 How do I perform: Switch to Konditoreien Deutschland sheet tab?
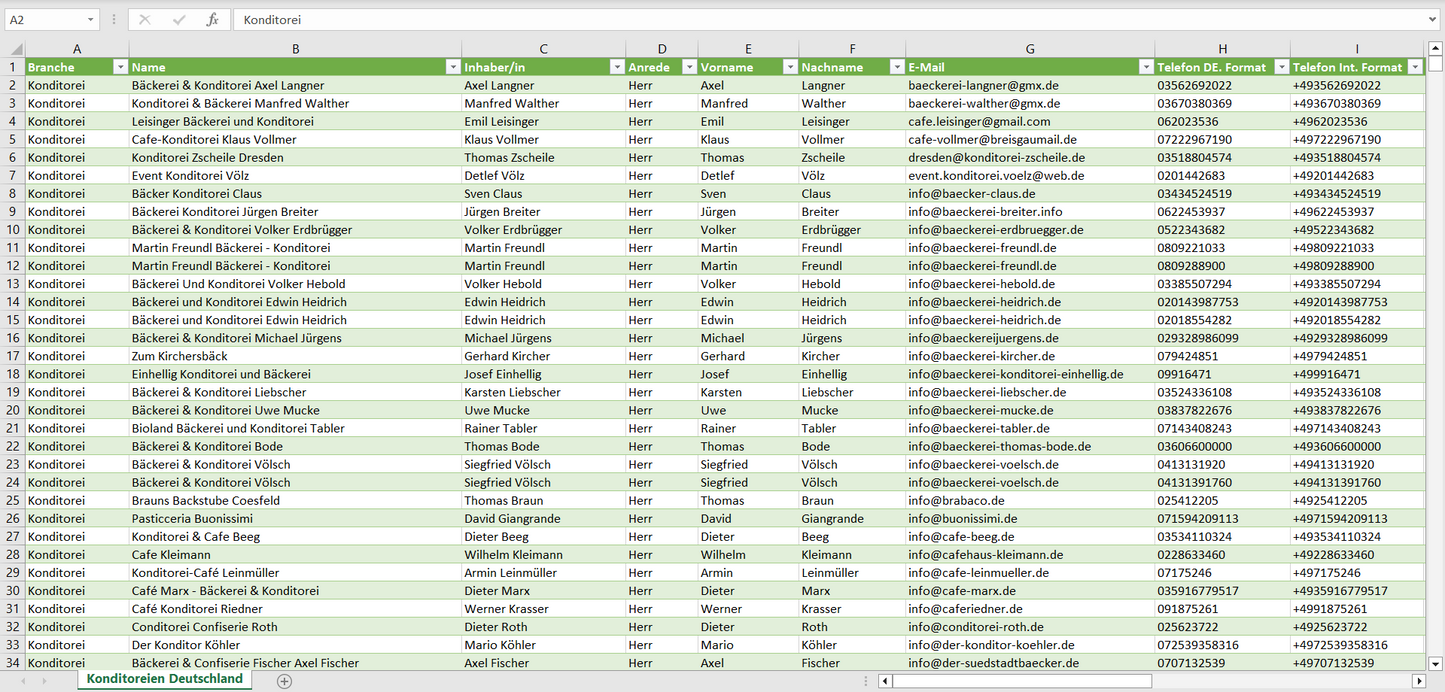(x=165, y=679)
